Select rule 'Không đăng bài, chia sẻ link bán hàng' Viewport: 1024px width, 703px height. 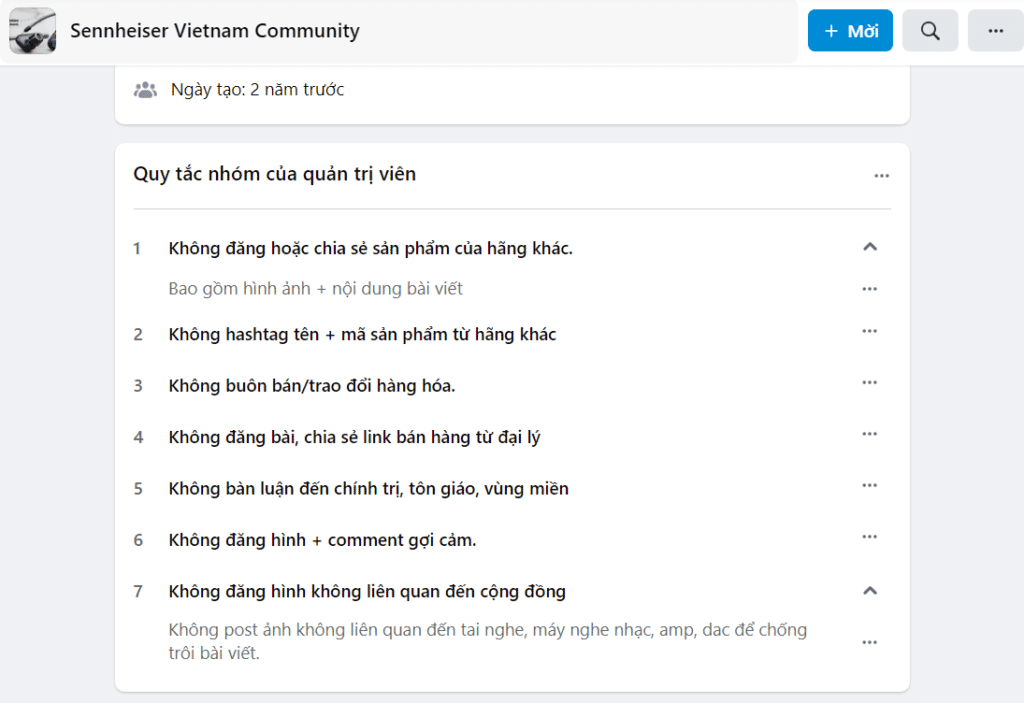[x=355, y=437]
